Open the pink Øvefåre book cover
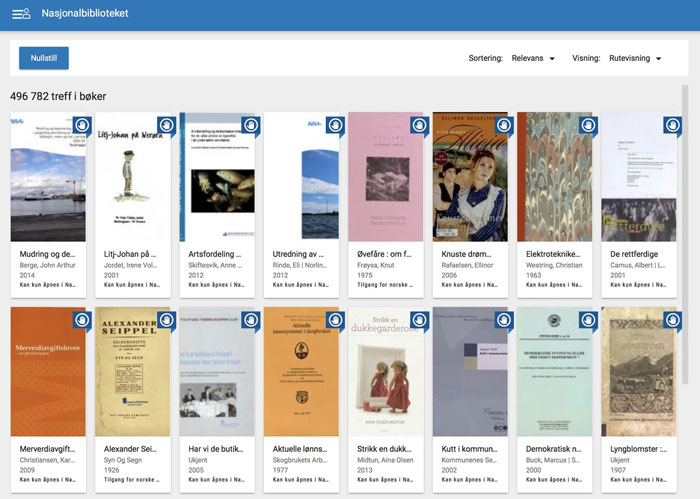Image resolution: width=700 pixels, height=499 pixels. click(386, 177)
